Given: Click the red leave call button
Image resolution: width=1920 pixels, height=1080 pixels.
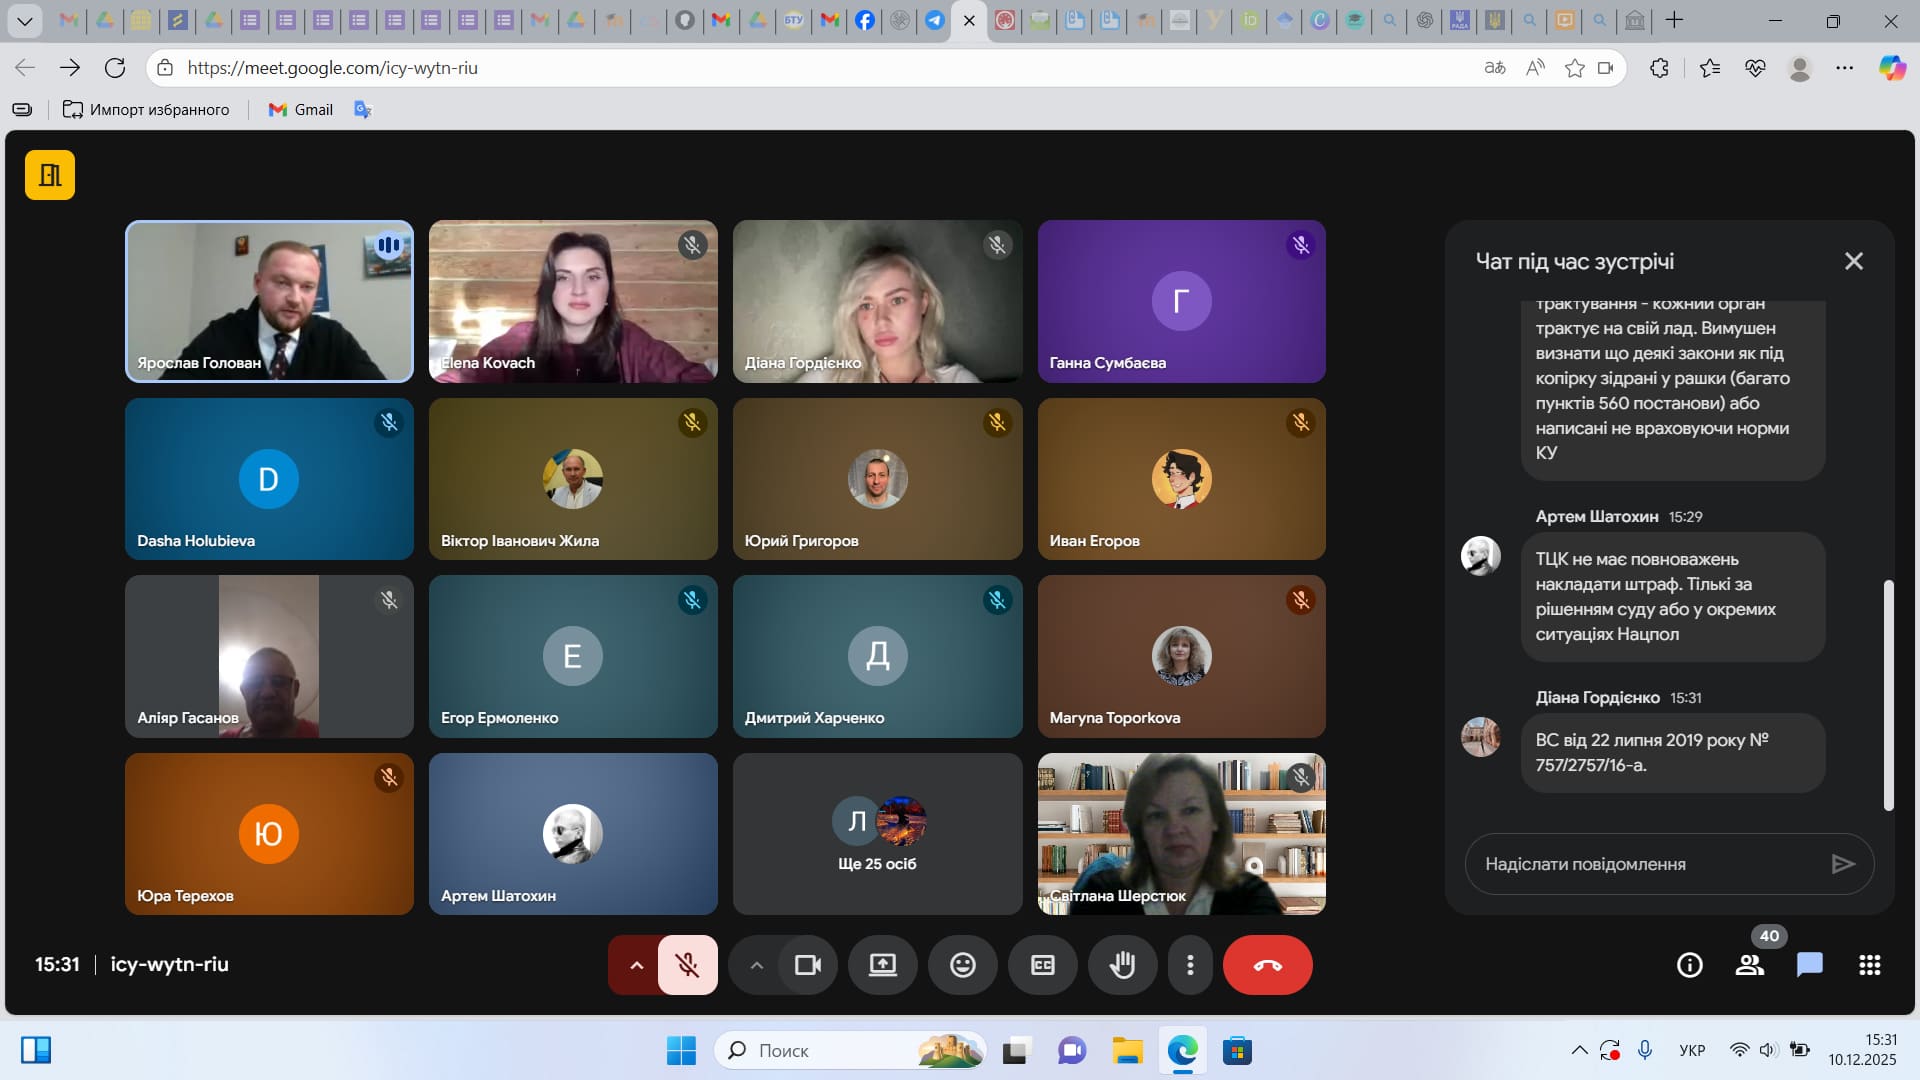Looking at the screenshot, I should (1267, 965).
